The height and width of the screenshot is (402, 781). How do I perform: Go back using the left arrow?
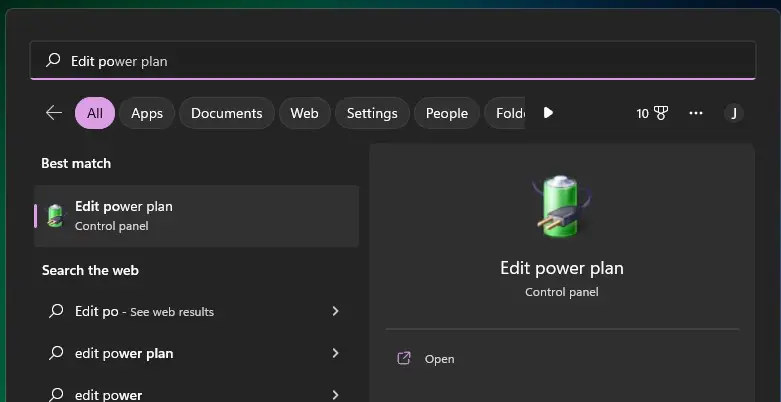pyautogui.click(x=53, y=113)
